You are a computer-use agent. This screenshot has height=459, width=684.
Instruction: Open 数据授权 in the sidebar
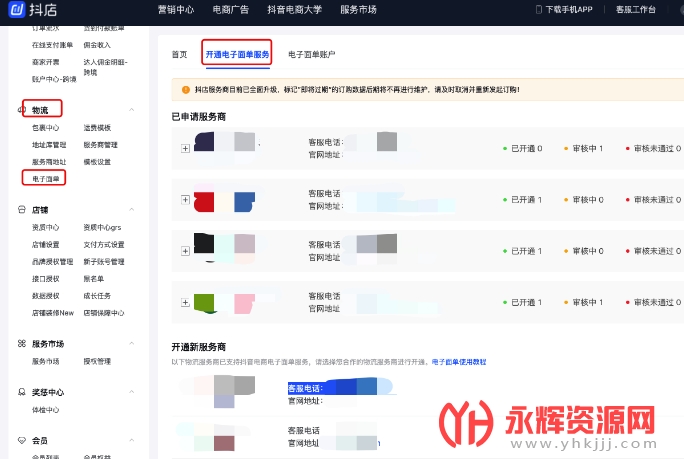tap(45, 295)
